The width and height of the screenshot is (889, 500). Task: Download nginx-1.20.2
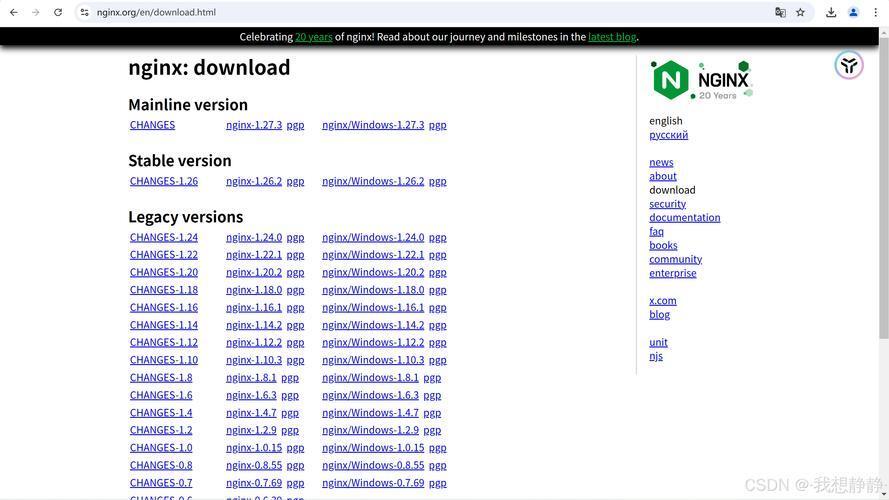pyautogui.click(x=253, y=272)
